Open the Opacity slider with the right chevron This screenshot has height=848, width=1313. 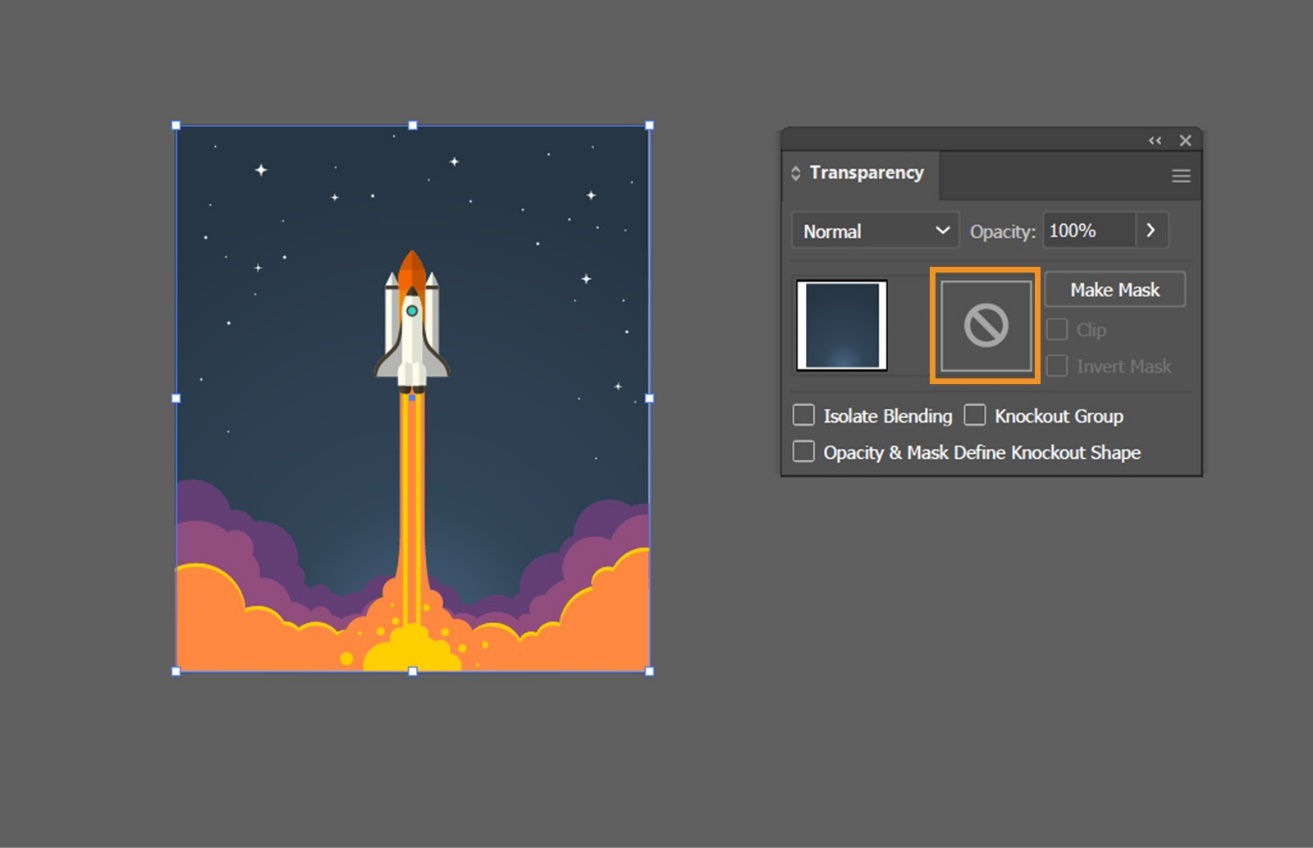tap(1150, 230)
